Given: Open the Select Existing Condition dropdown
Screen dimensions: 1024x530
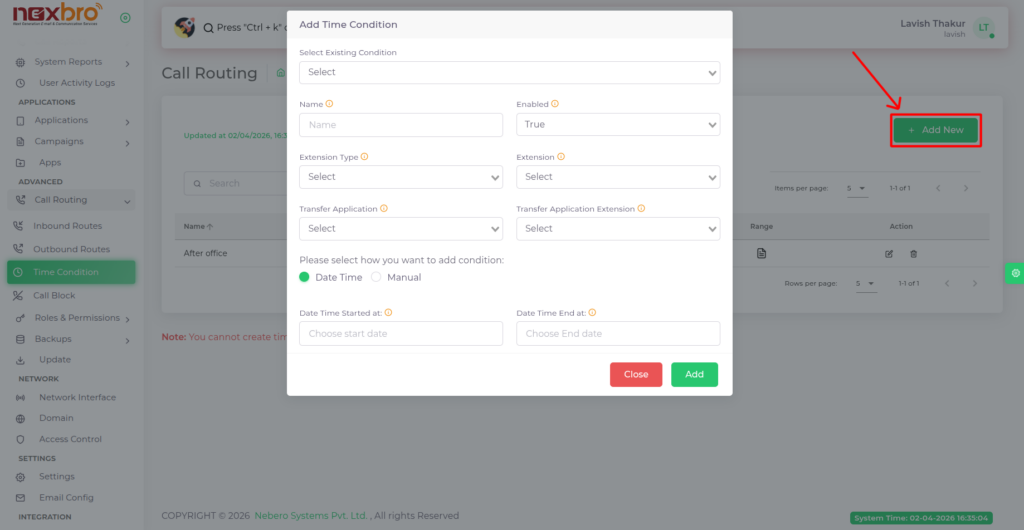Looking at the screenshot, I should (509, 72).
